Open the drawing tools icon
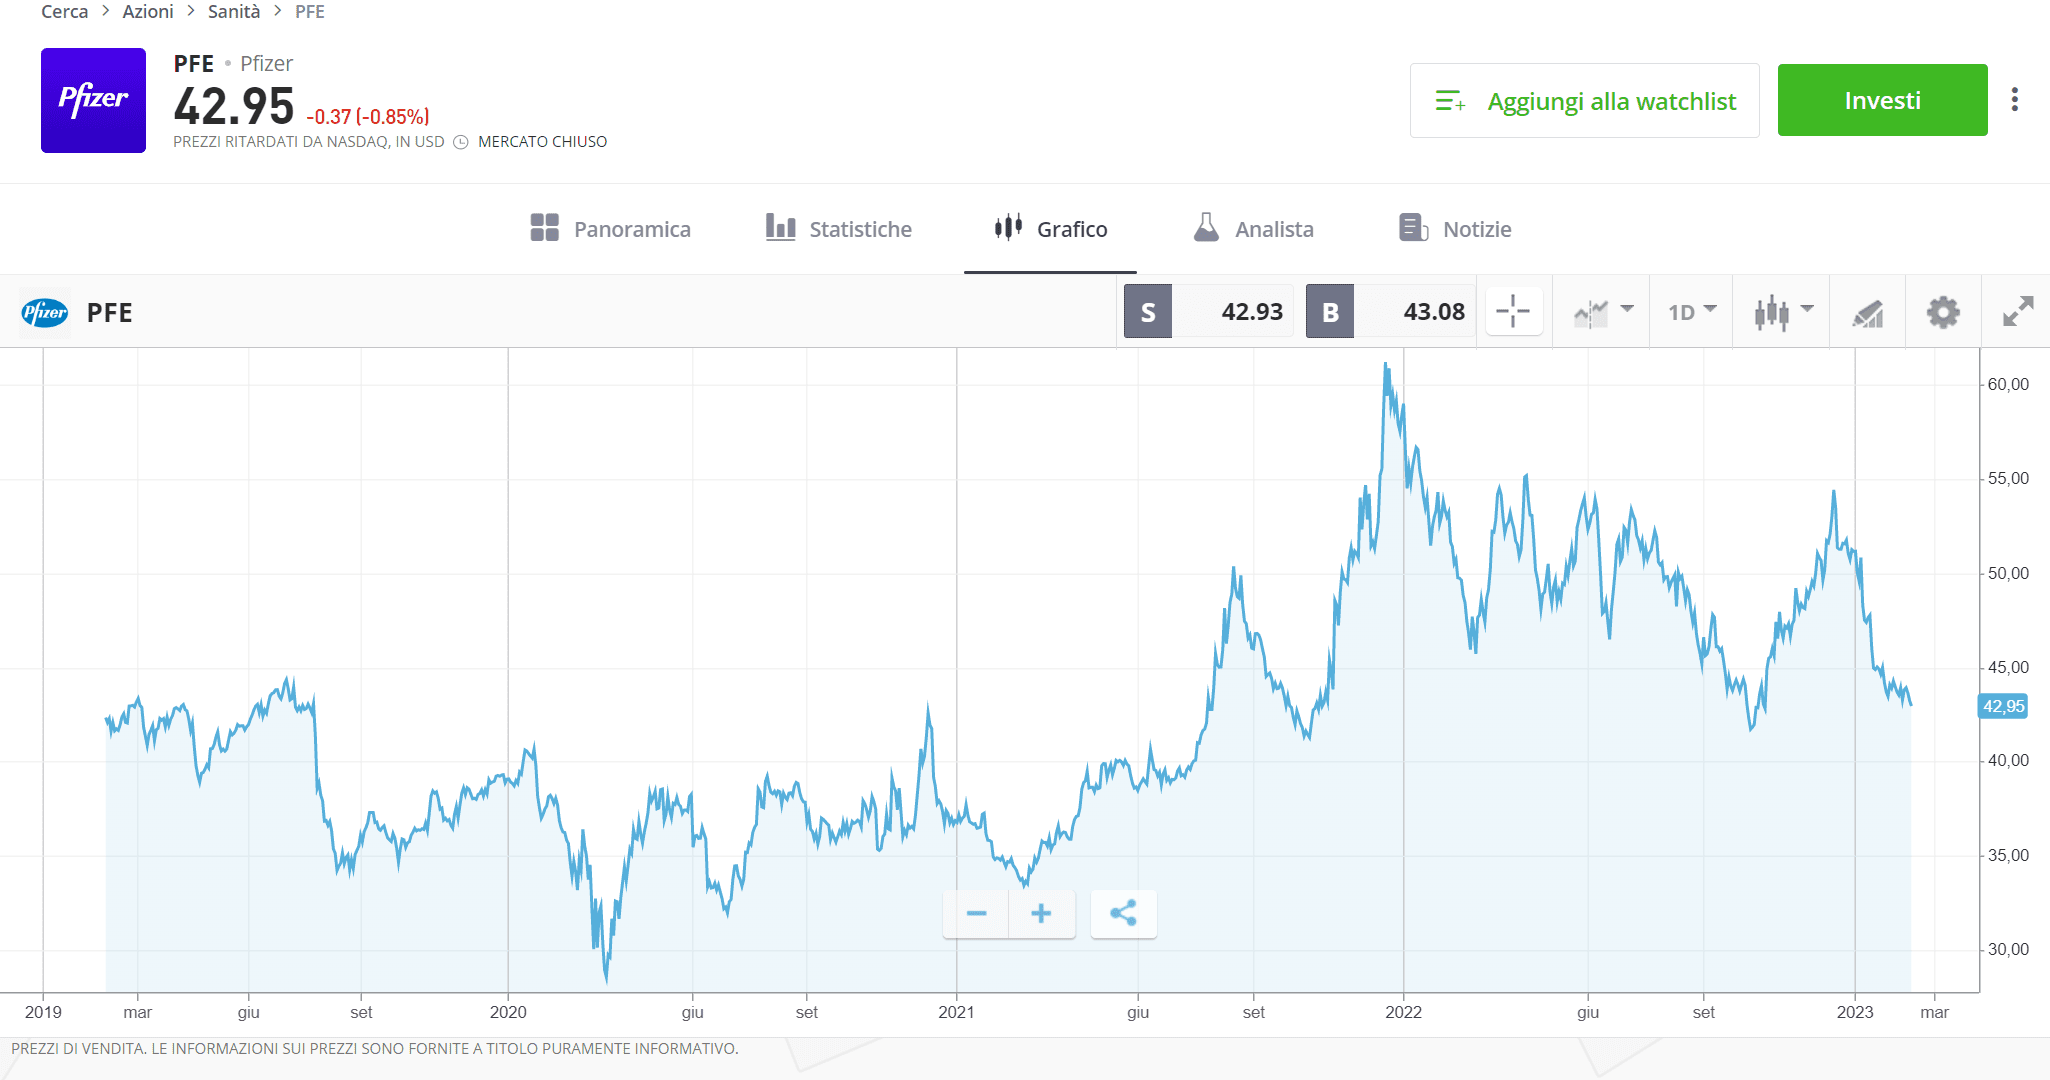This screenshot has width=2050, height=1080. coord(1868,313)
